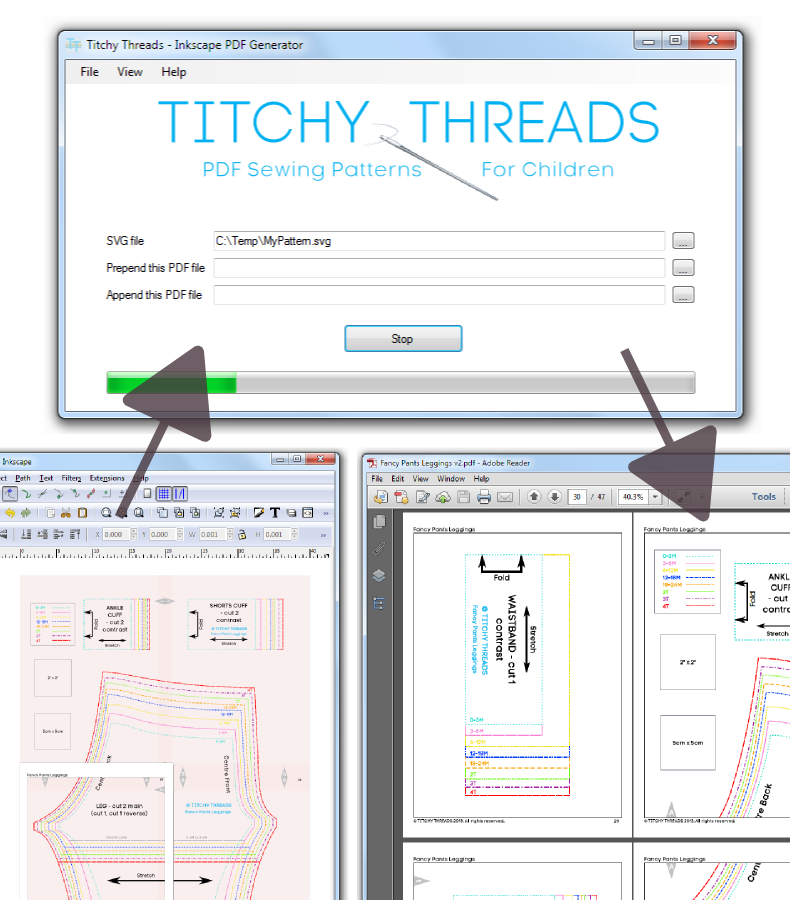Open Window menu in Adobe Reader

[451, 479]
